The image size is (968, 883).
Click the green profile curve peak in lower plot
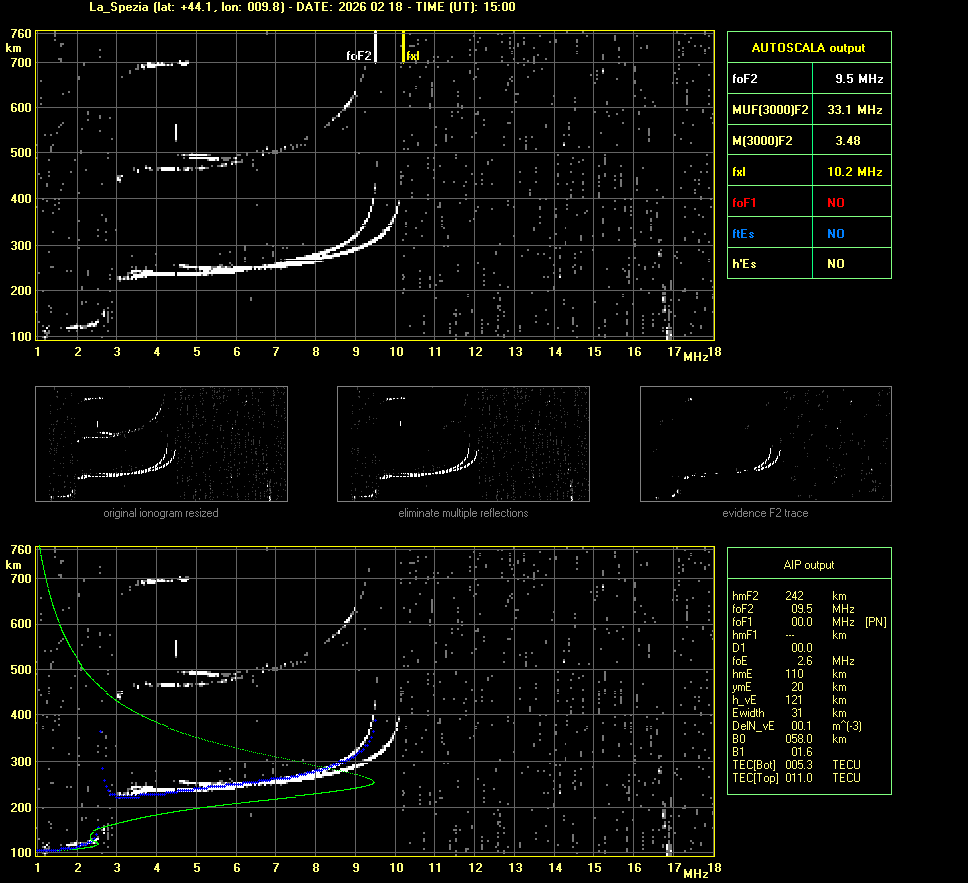372,782
